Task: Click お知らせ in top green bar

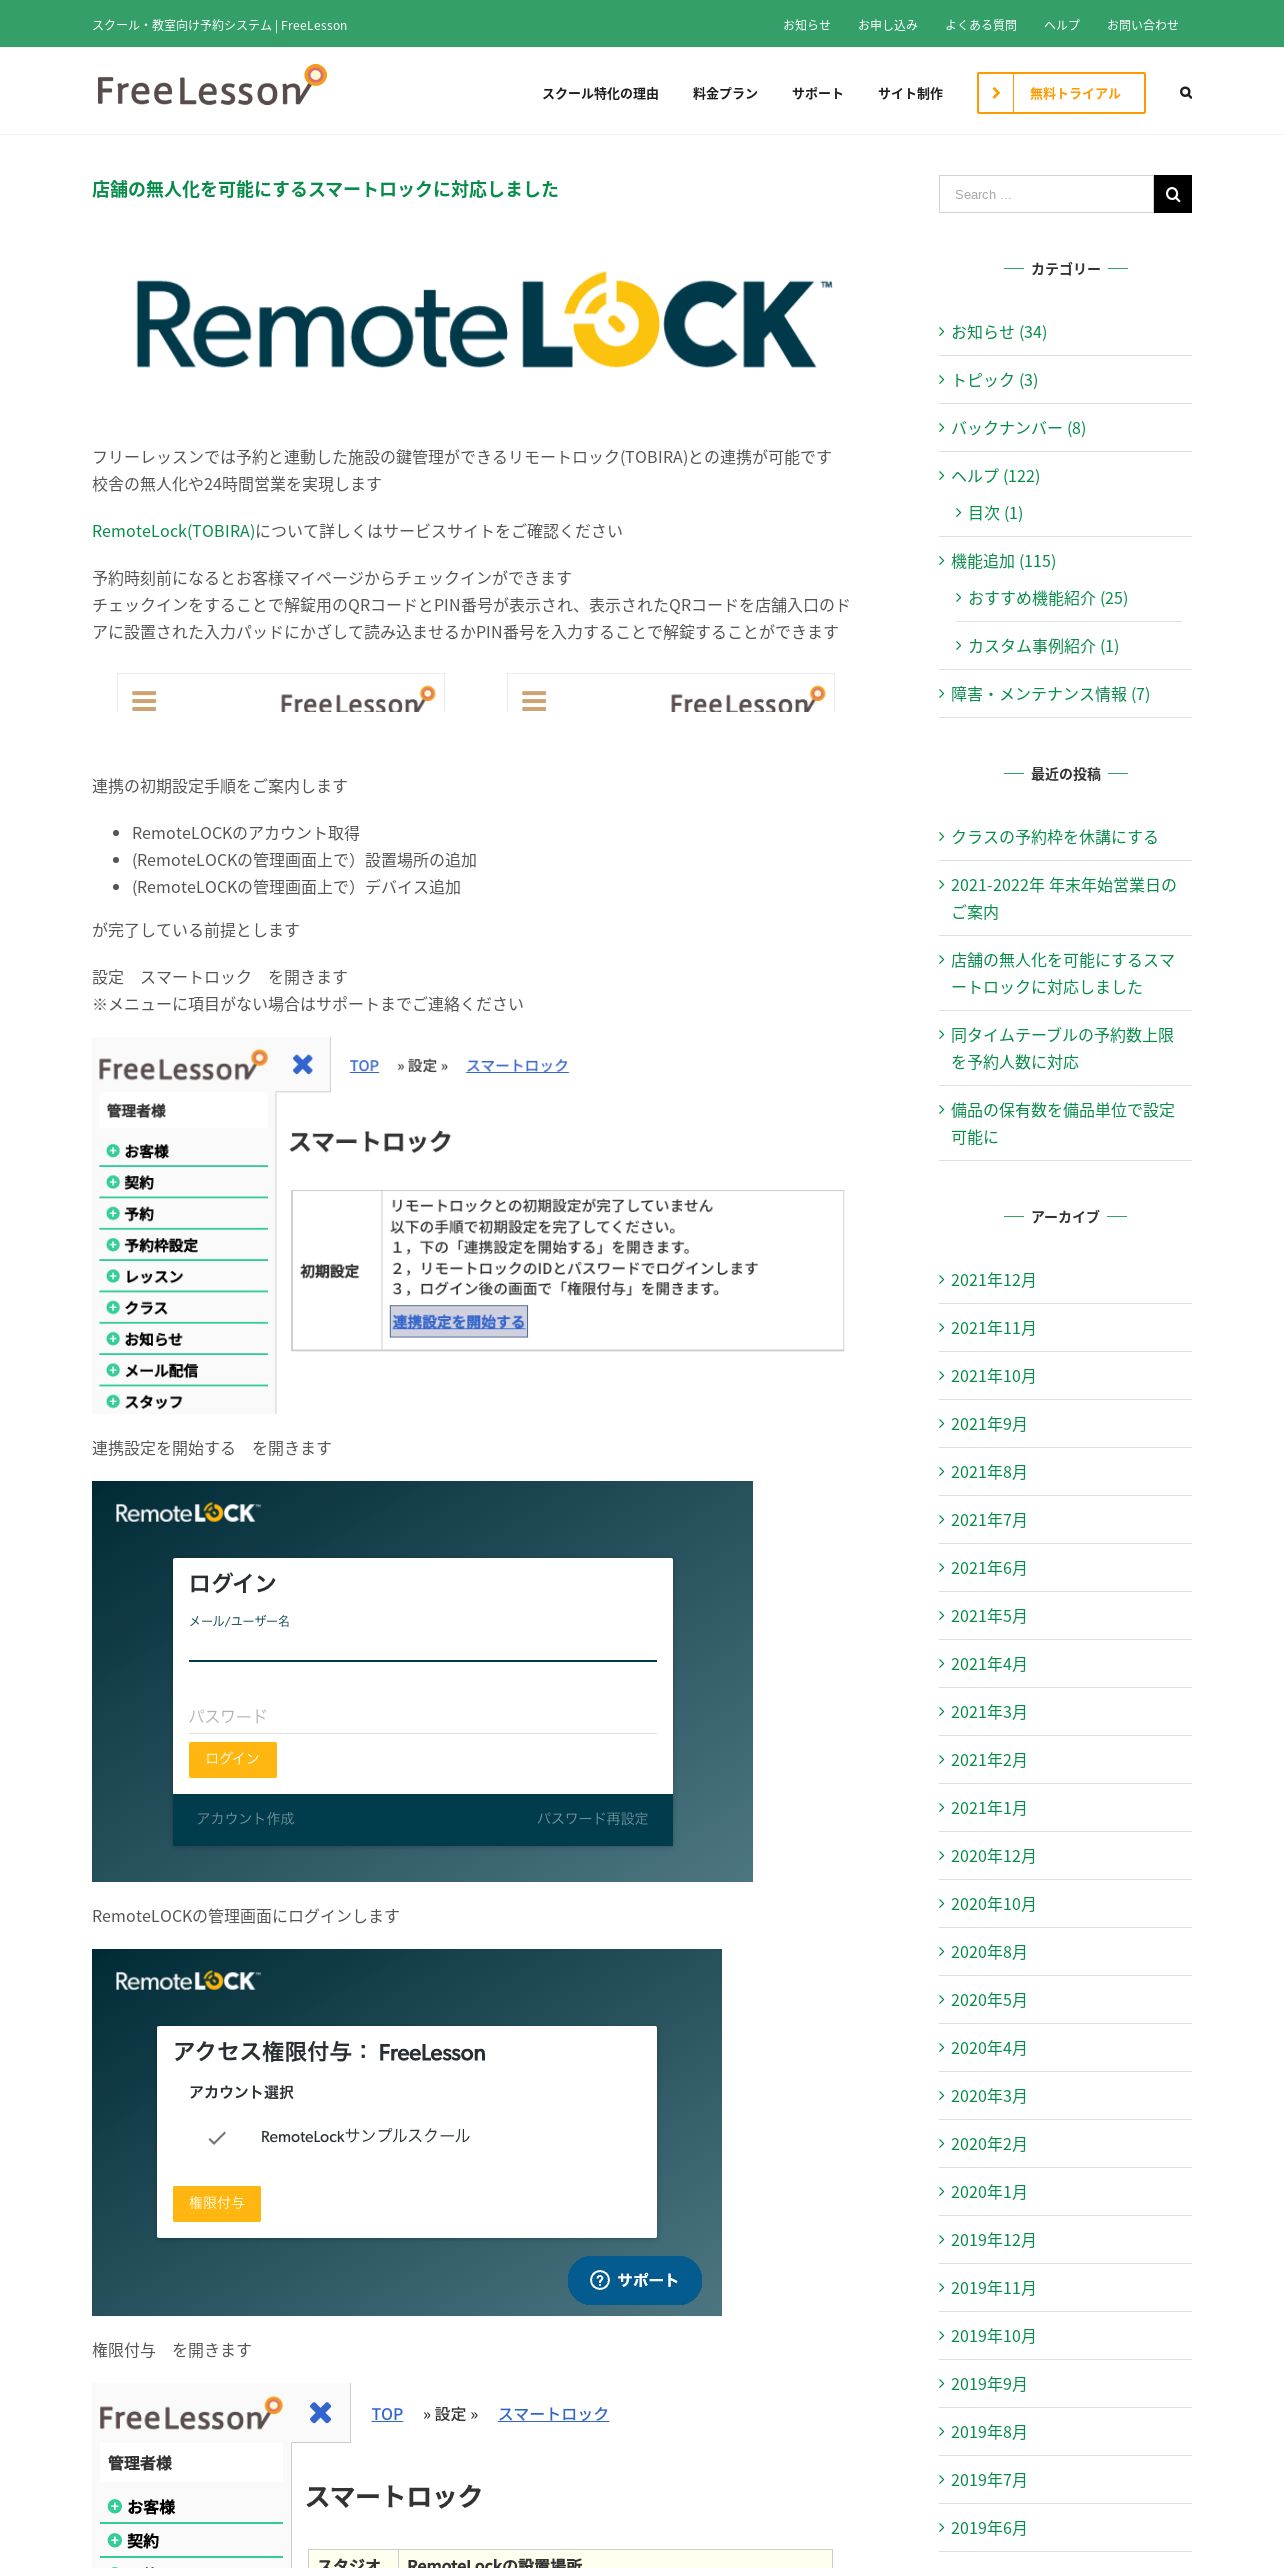Action: pos(807,25)
